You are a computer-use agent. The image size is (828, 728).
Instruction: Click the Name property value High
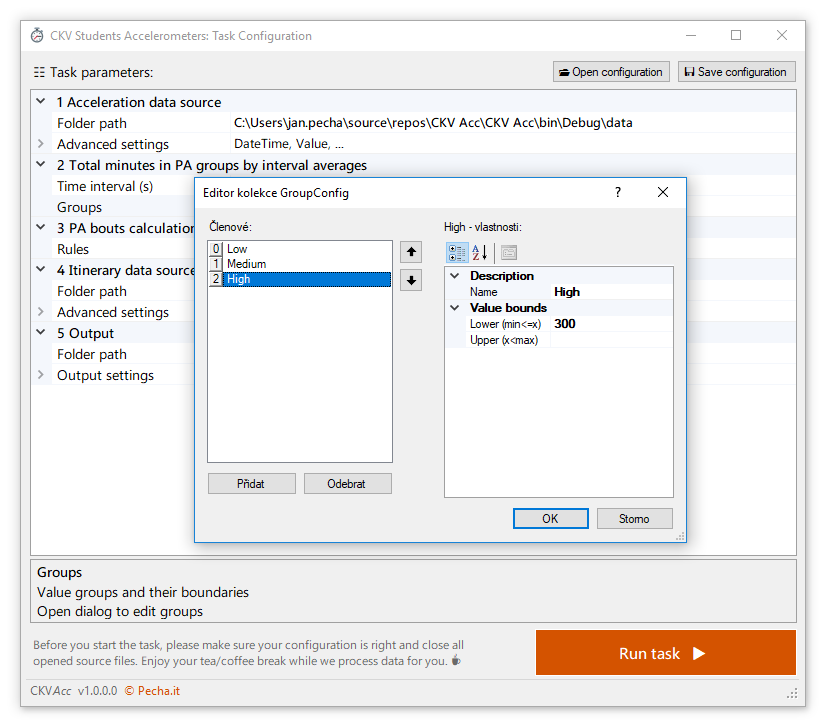(611, 292)
